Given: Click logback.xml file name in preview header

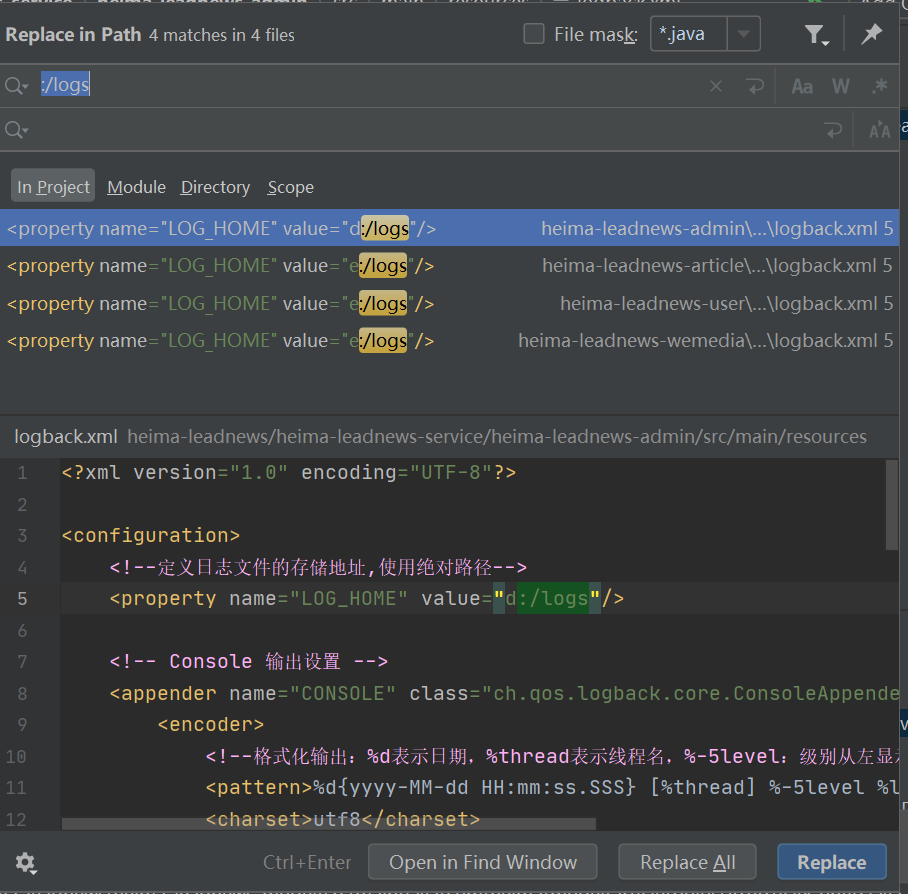Looking at the screenshot, I should [66, 437].
